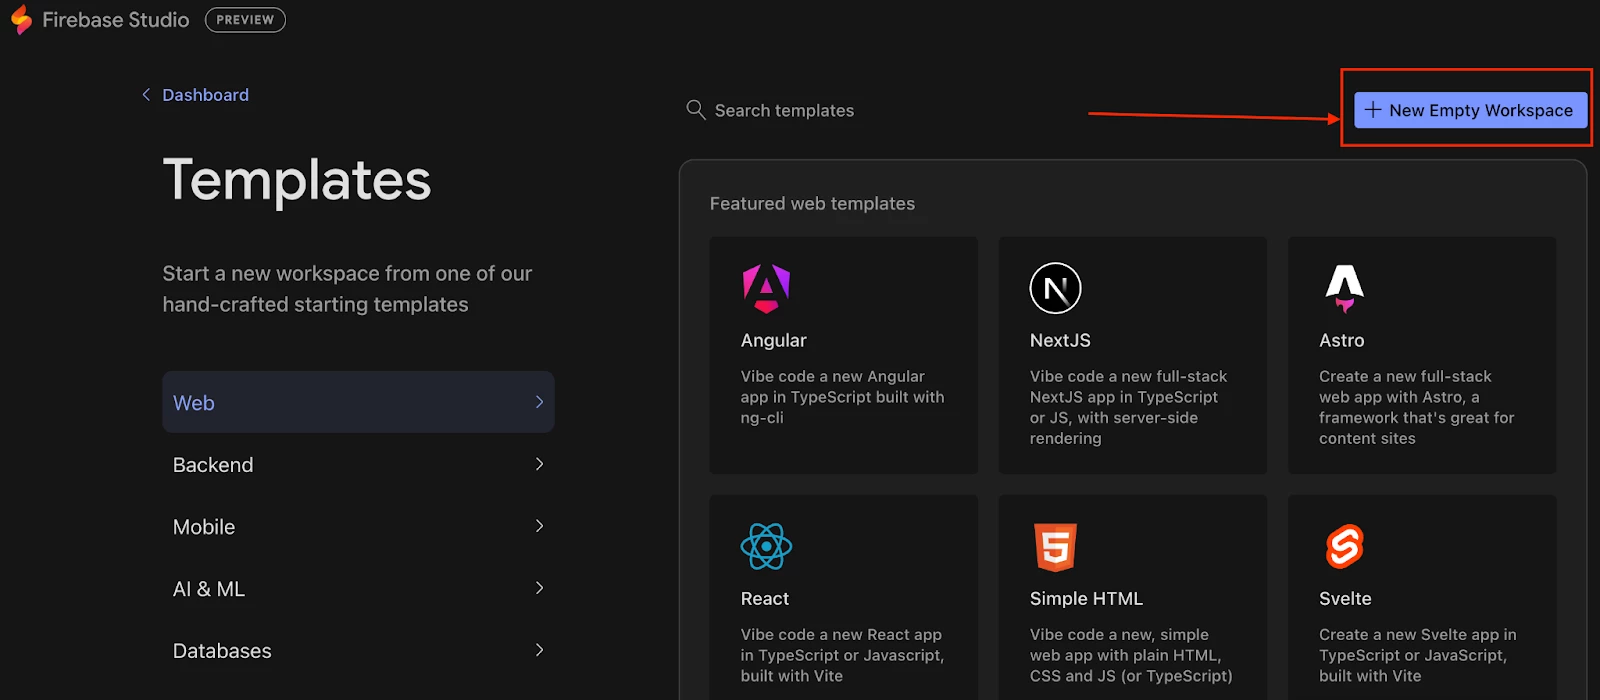Viewport: 1600px width, 700px height.
Task: Click the PREVIEW badge
Action: tap(245, 20)
